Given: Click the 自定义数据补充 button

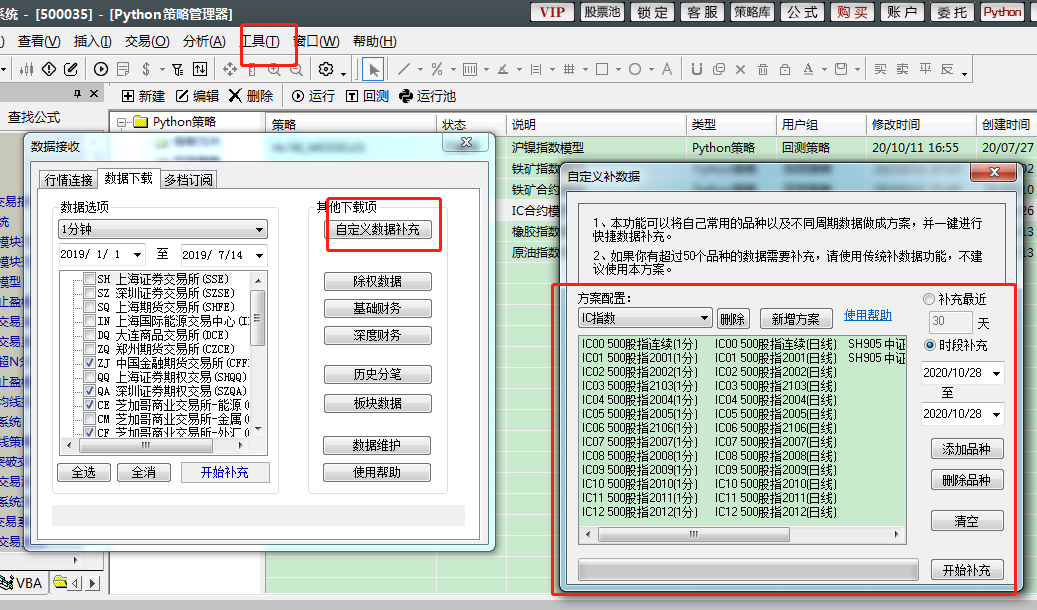Looking at the screenshot, I should (x=378, y=229).
